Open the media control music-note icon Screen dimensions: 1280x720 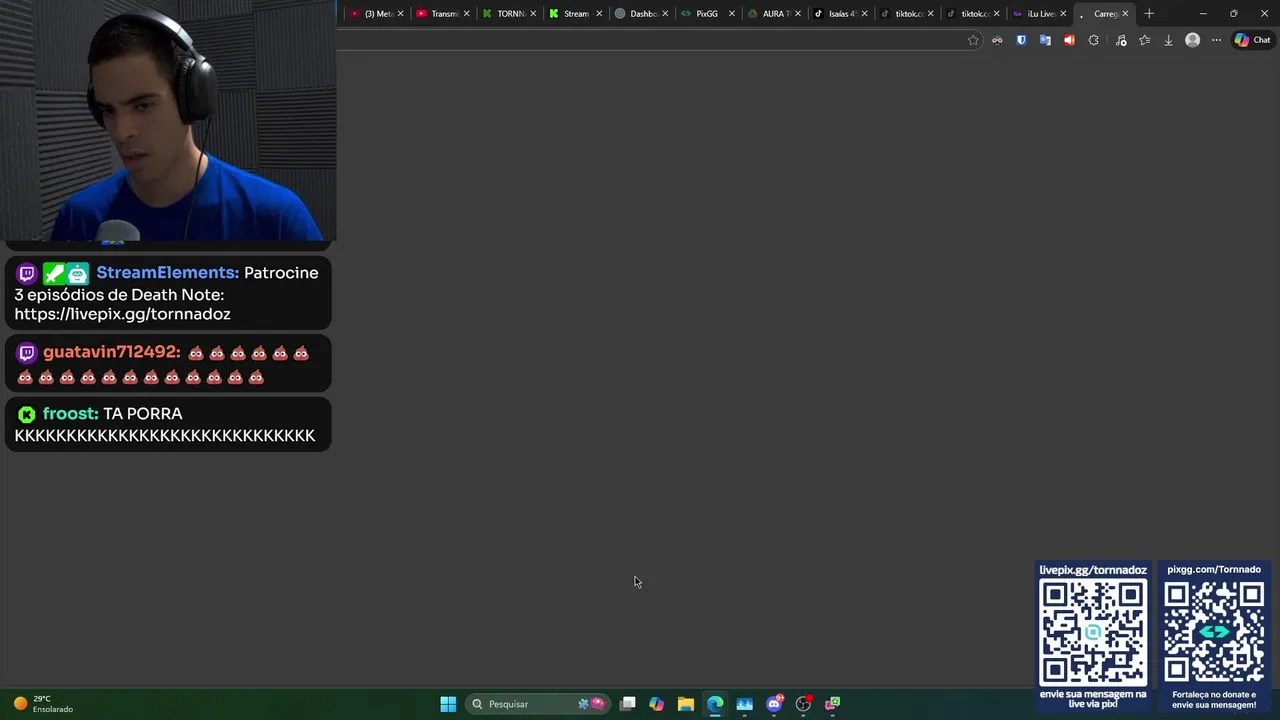pos(1121,40)
